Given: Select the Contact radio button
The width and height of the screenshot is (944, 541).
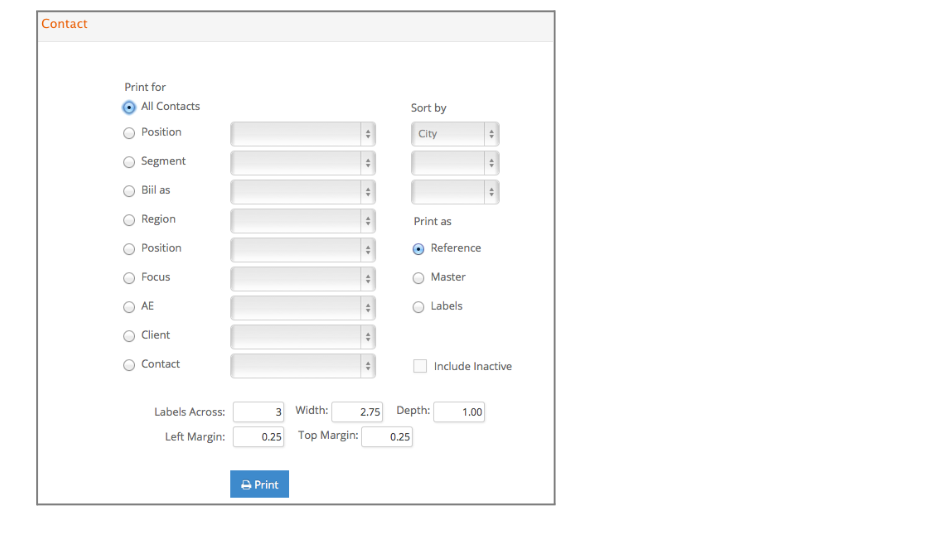Looking at the screenshot, I should (x=129, y=365).
